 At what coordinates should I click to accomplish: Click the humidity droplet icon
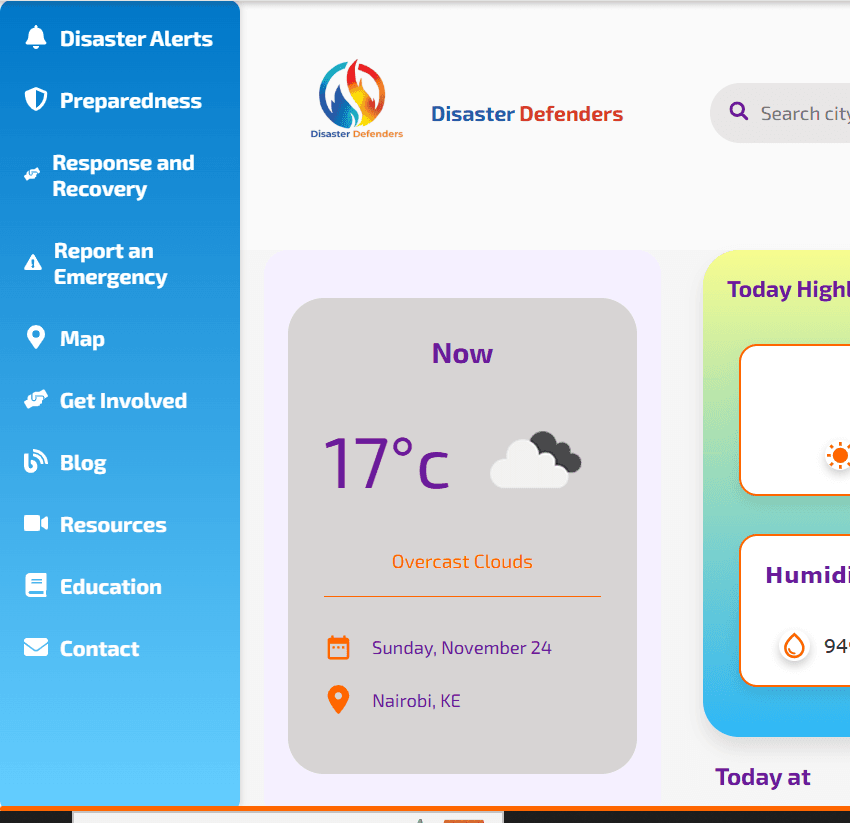tap(794, 646)
